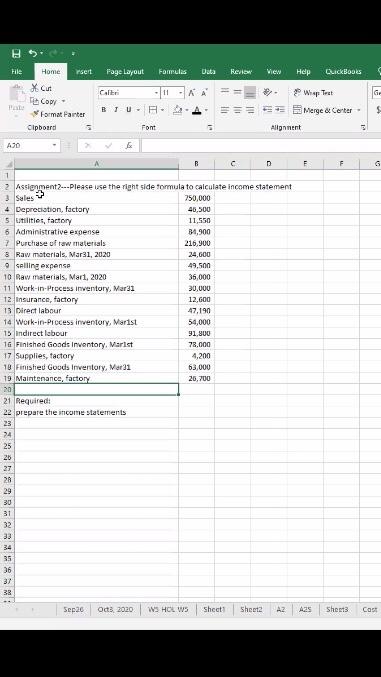The height and width of the screenshot is (677, 381).
Task: Switch to the Review tab
Action: 241,72
